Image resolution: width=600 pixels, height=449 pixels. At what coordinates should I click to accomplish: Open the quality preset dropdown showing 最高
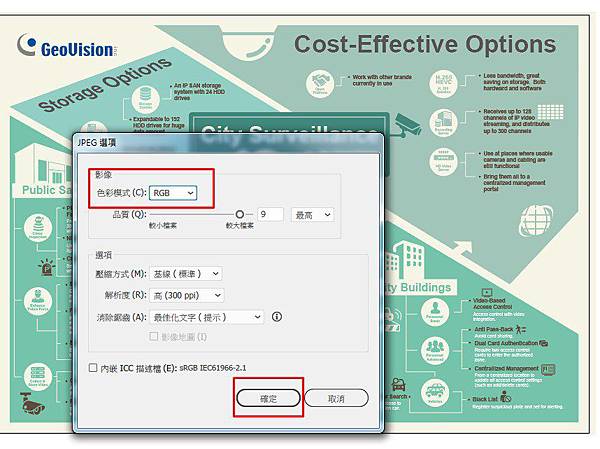312,215
